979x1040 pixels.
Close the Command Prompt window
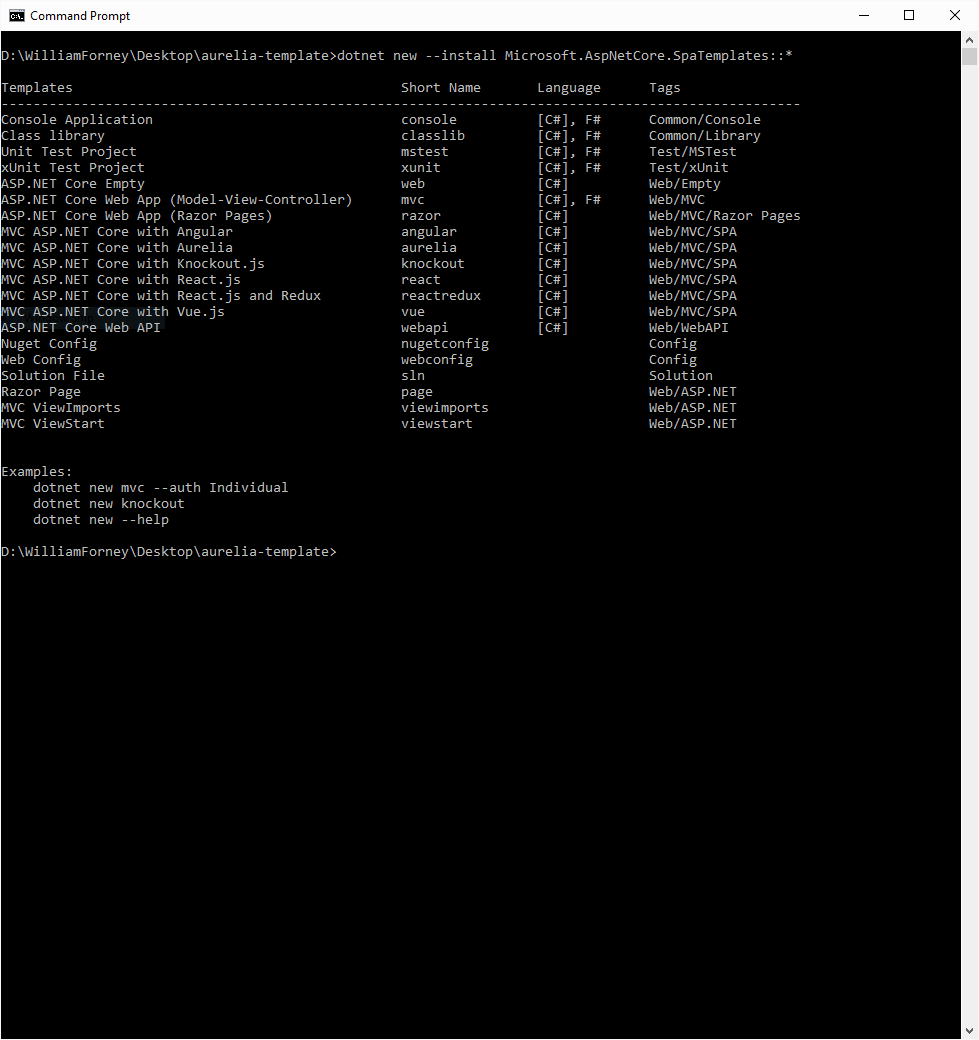[x=955, y=15]
